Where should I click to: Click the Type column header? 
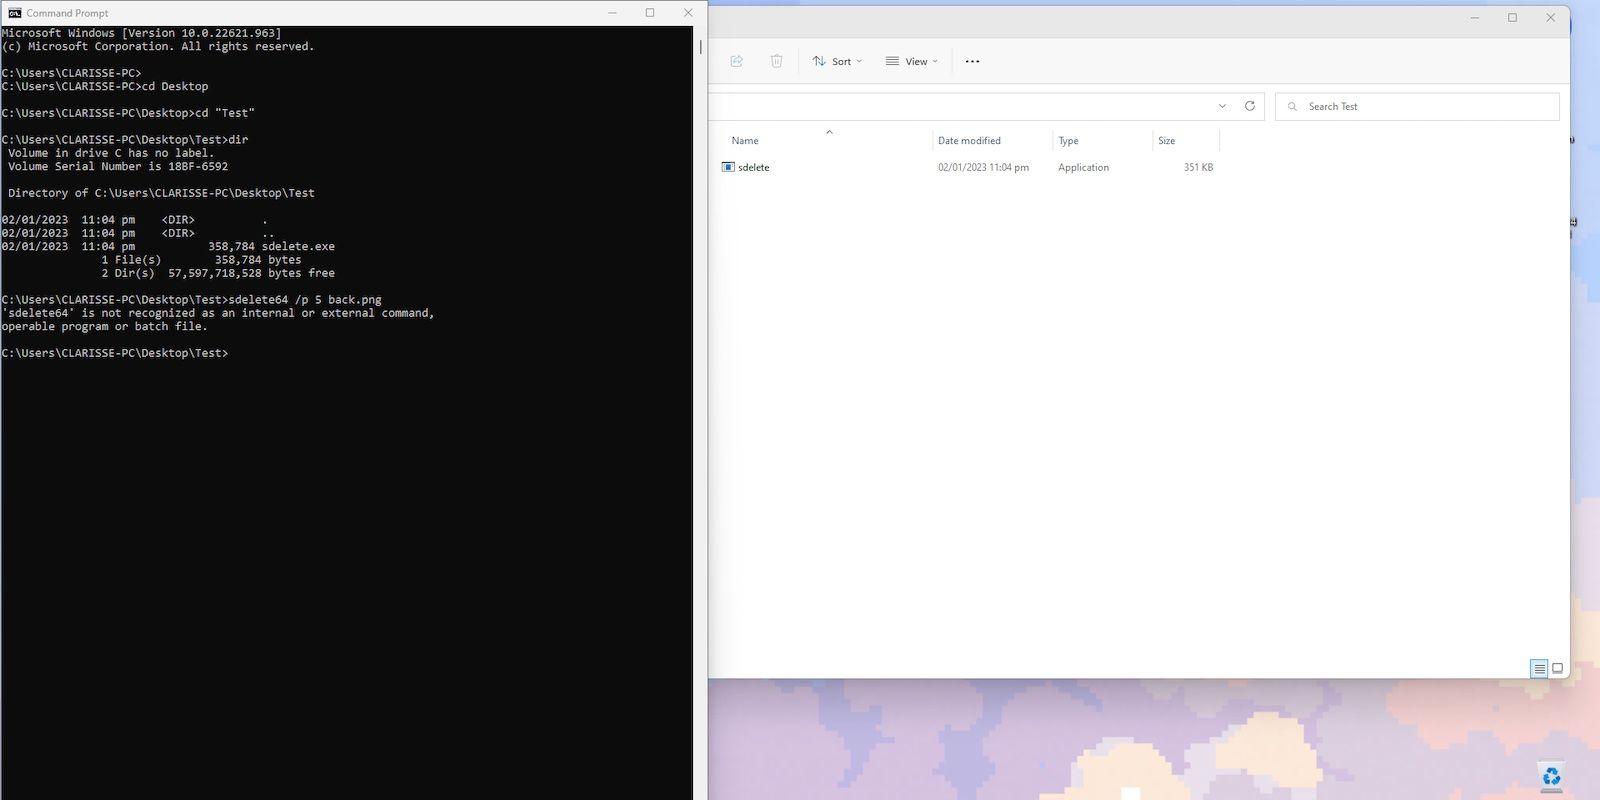(x=1068, y=141)
